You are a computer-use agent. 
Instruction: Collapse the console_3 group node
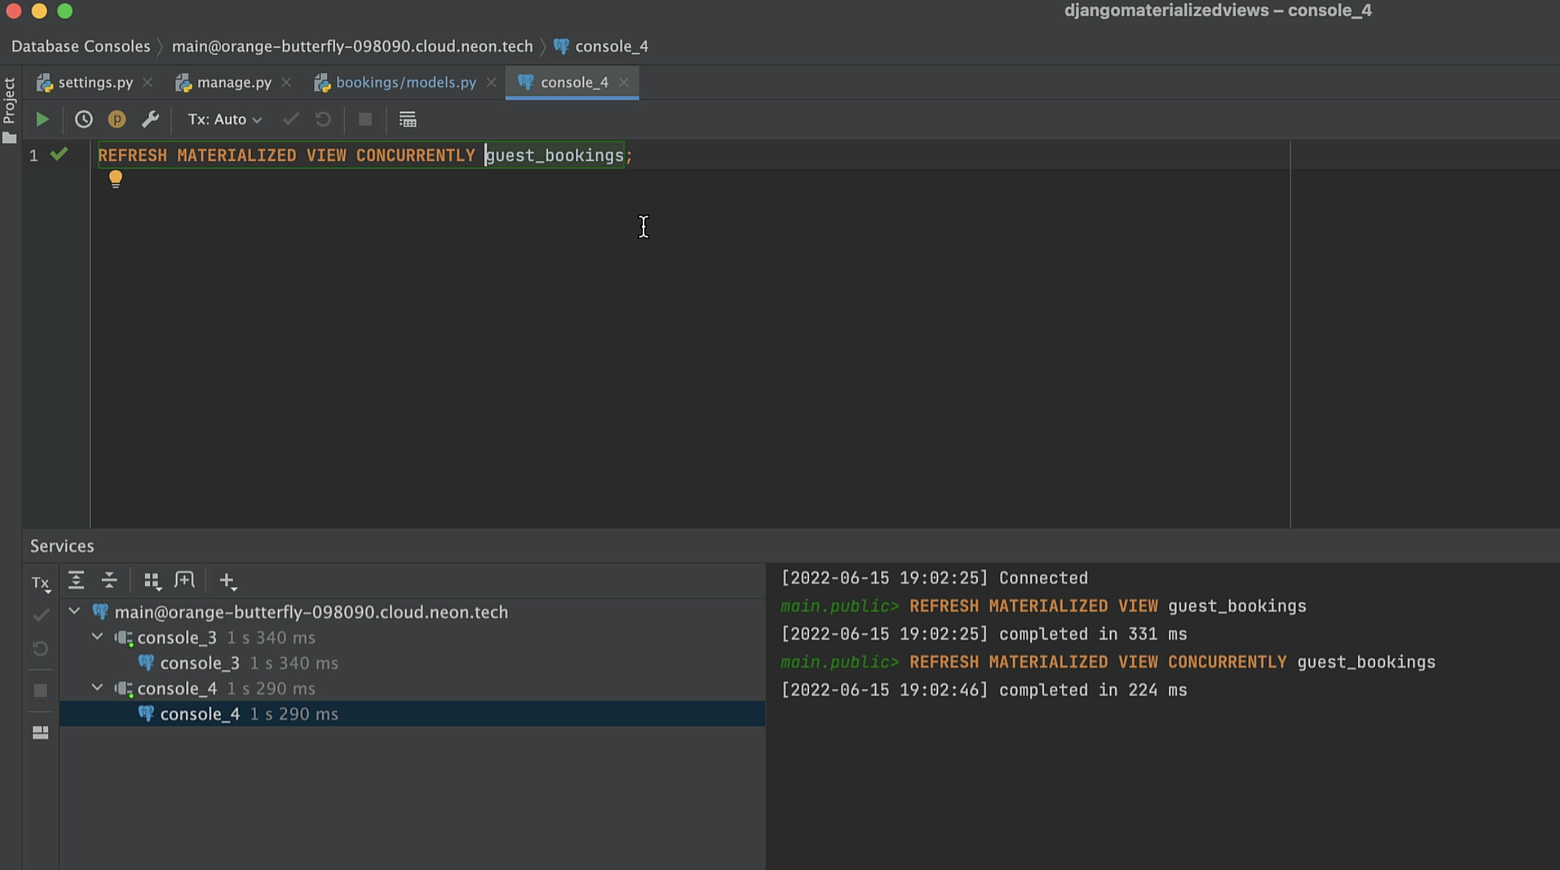pyautogui.click(x=97, y=637)
